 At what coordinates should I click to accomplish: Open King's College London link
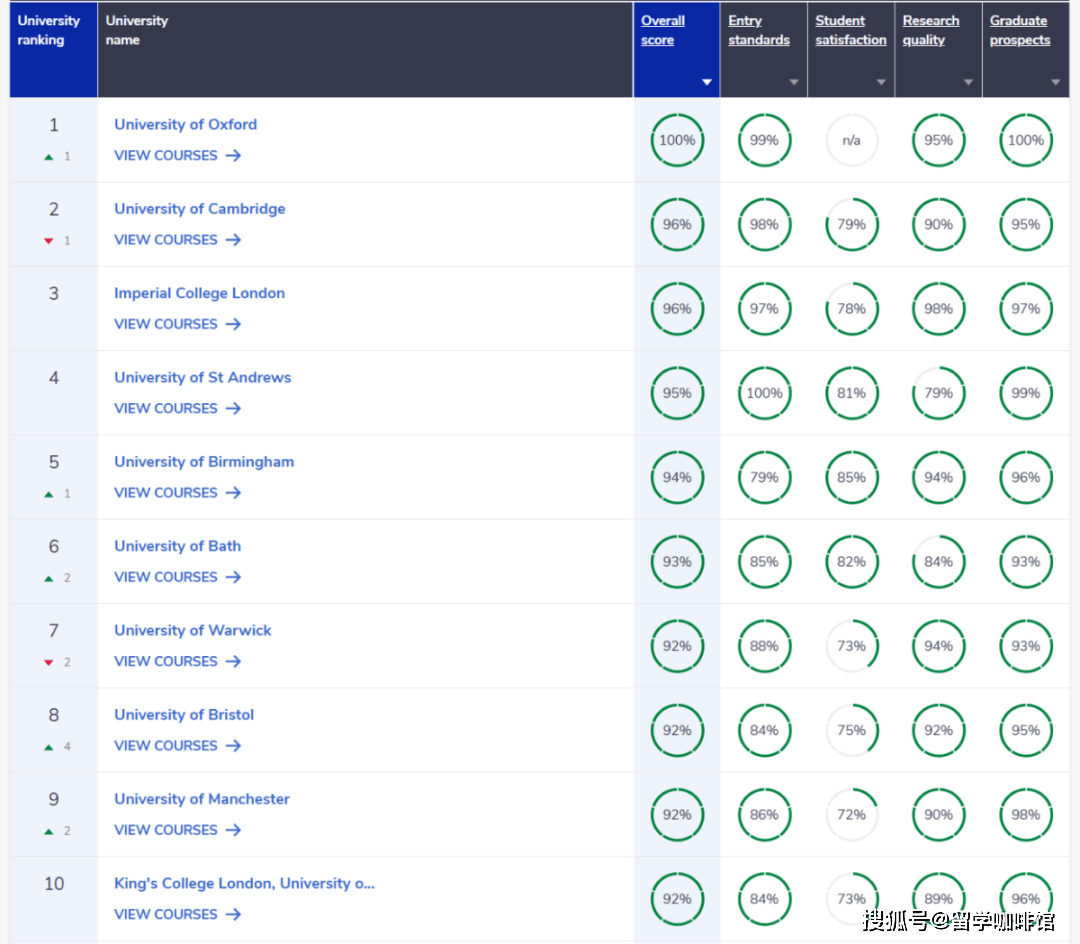pos(245,883)
